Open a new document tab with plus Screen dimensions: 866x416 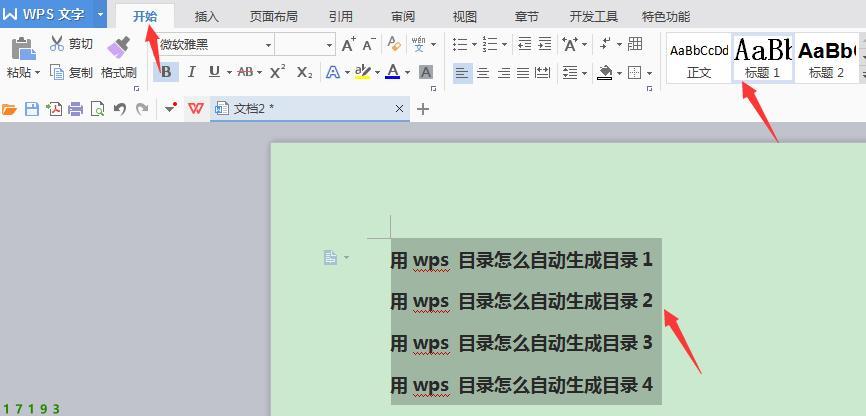[x=423, y=109]
